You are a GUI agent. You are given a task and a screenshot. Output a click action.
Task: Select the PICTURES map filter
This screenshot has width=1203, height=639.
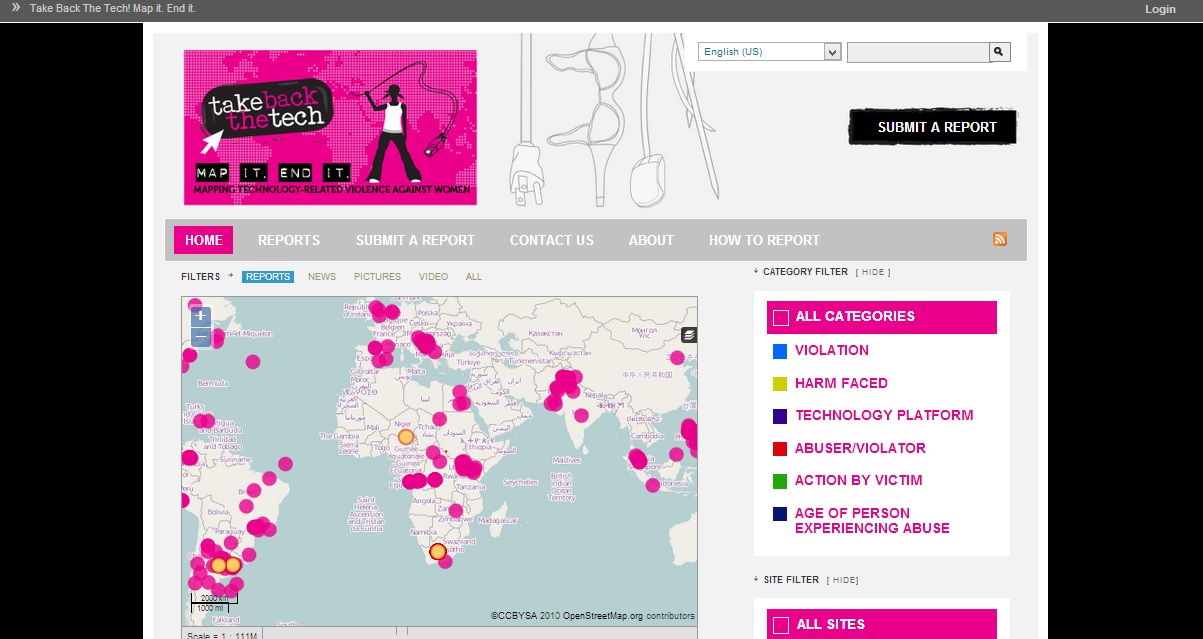tap(377, 277)
